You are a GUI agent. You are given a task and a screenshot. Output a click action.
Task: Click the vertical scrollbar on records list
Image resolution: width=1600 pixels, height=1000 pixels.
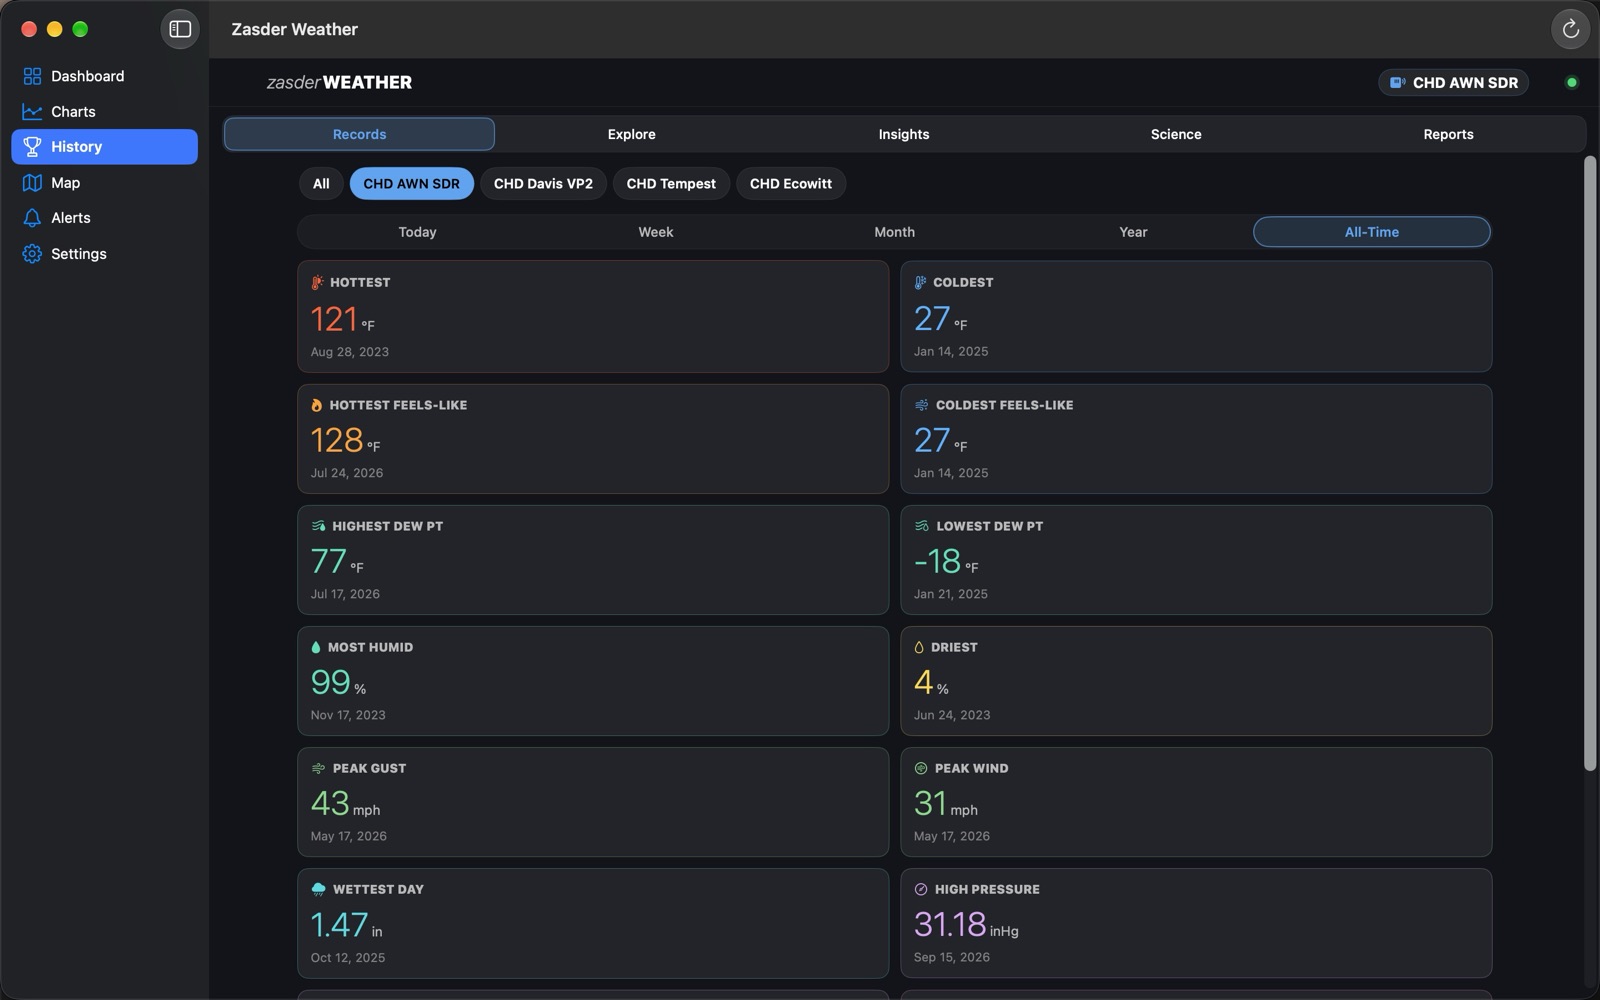tap(1590, 463)
